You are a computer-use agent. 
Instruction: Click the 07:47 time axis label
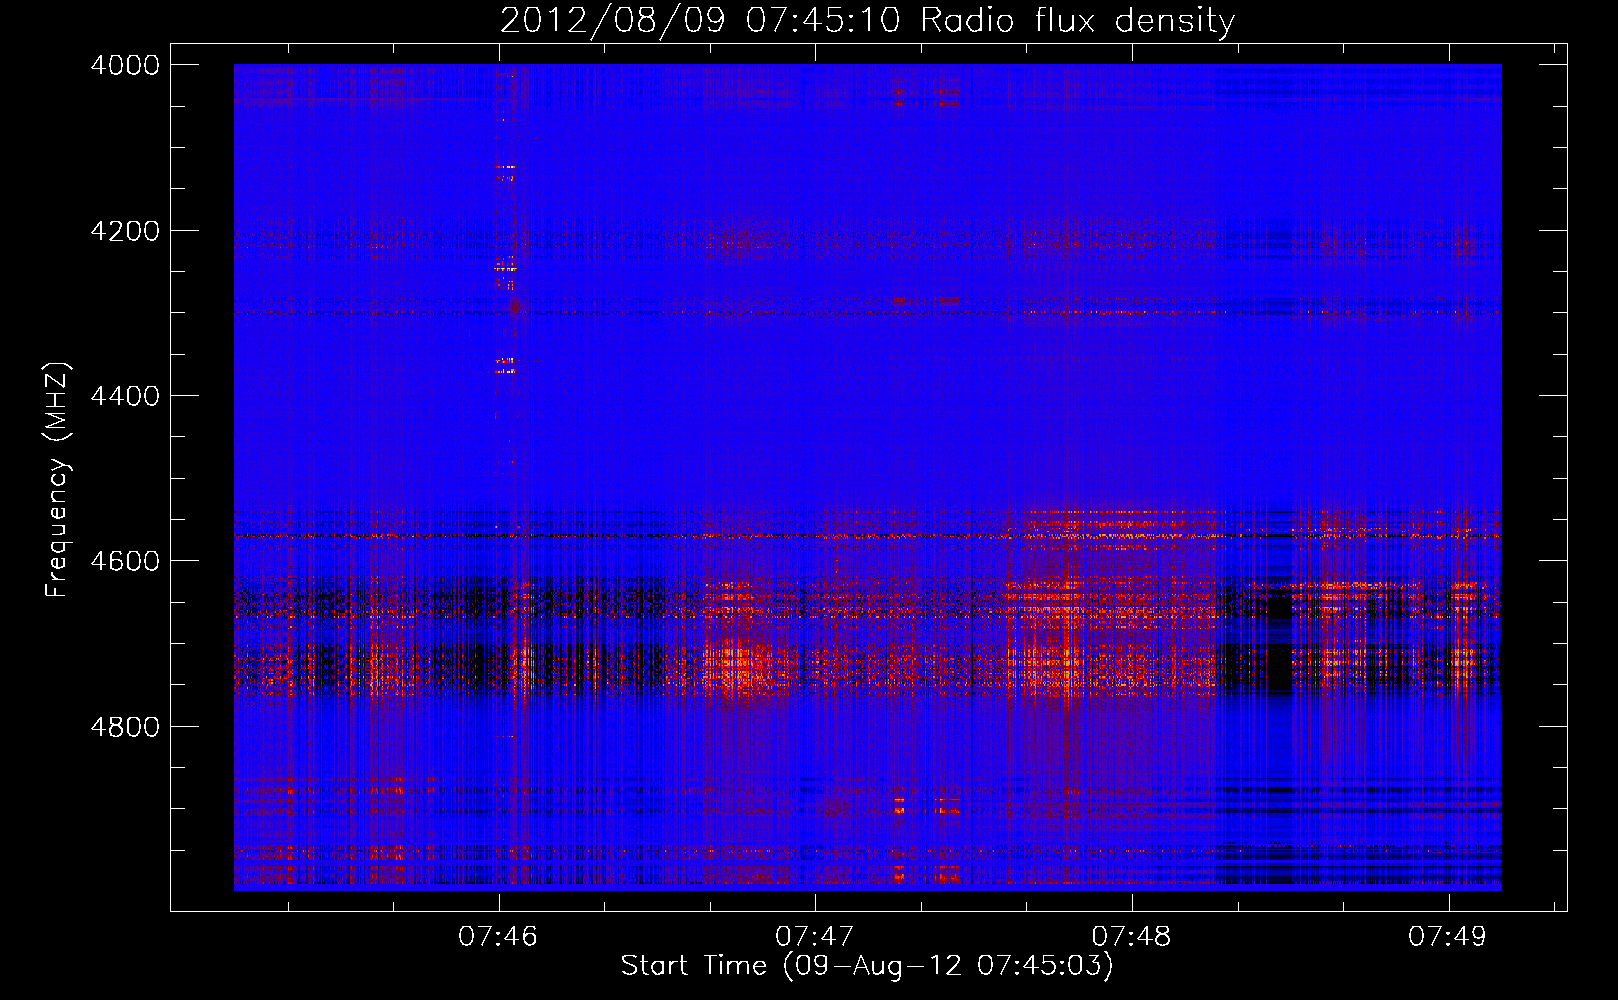pyautogui.click(x=815, y=936)
